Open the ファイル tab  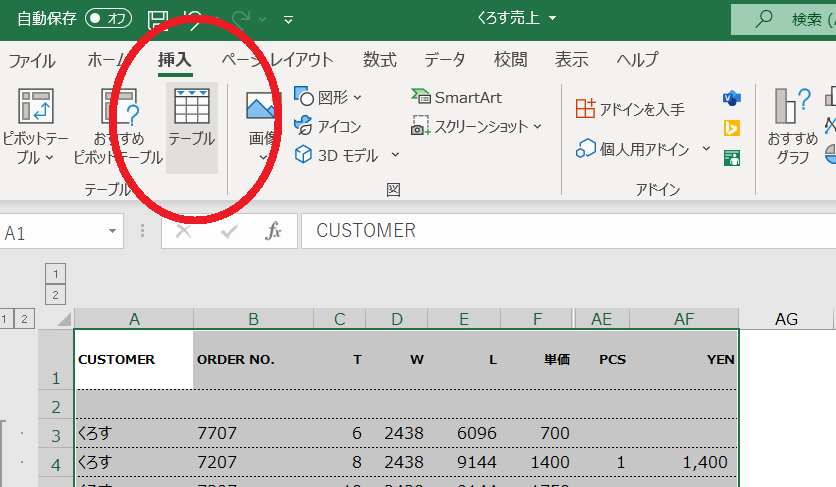[x=31, y=60]
